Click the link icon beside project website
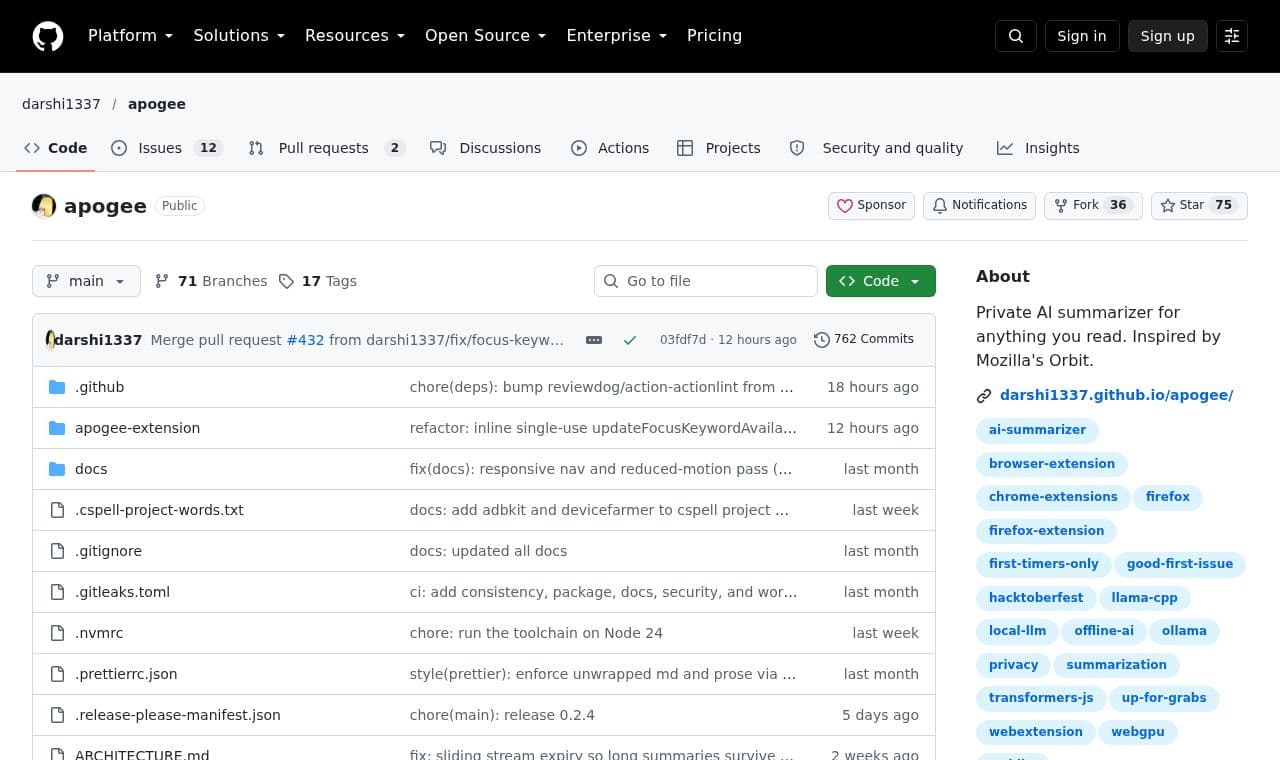 coord(984,396)
